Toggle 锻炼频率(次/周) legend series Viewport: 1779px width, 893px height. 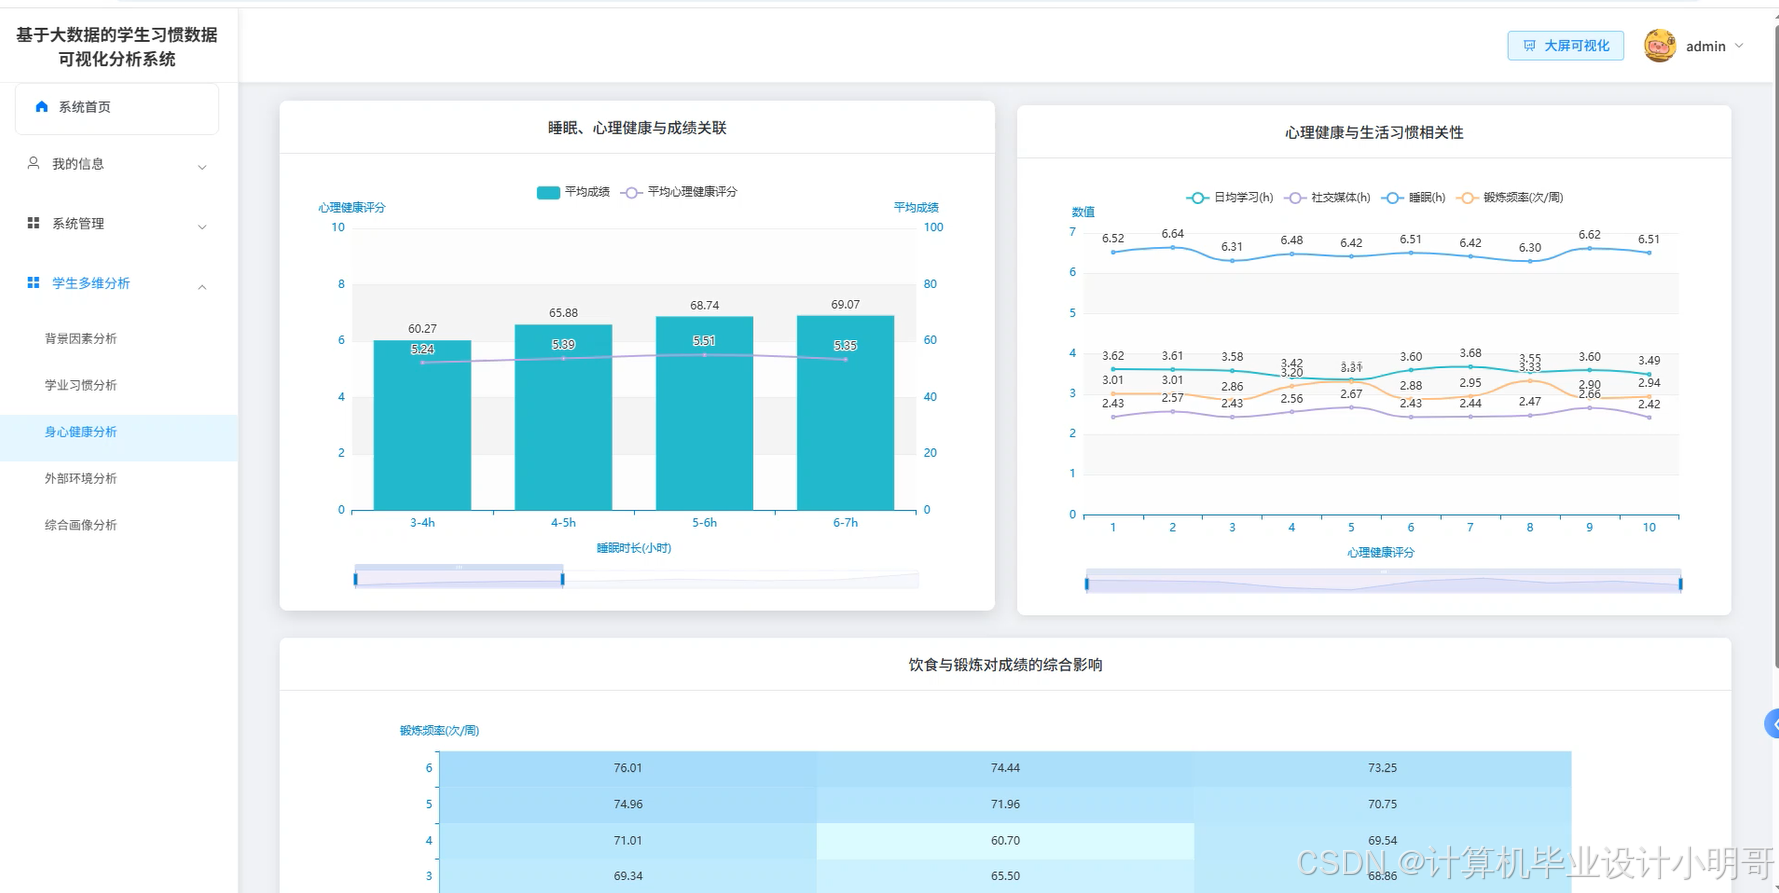[x=1509, y=198]
